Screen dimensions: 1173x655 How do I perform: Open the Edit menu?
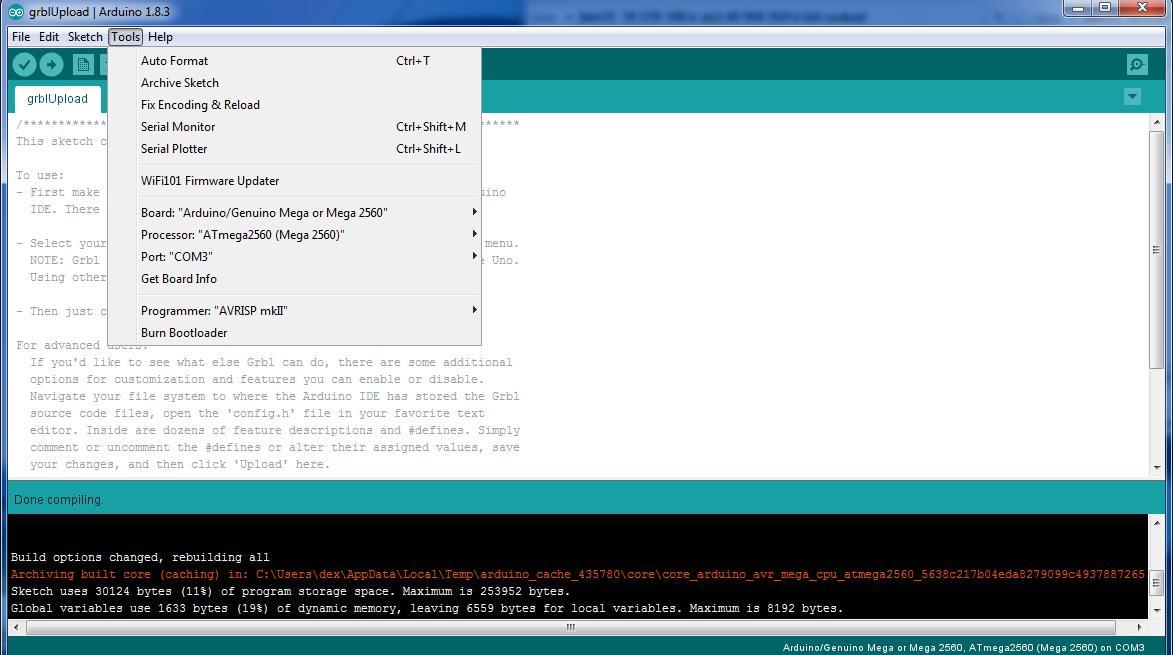49,37
